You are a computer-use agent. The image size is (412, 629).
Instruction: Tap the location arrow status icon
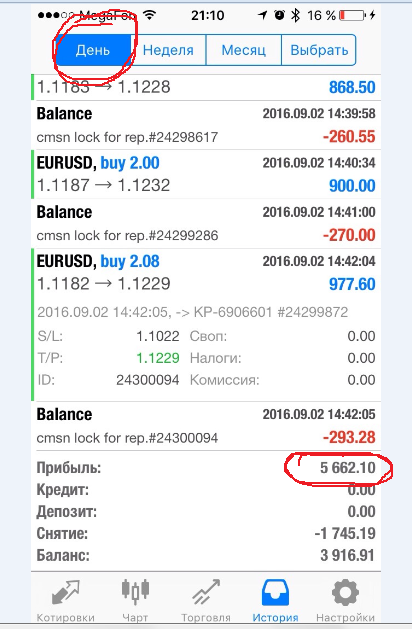[262, 15]
